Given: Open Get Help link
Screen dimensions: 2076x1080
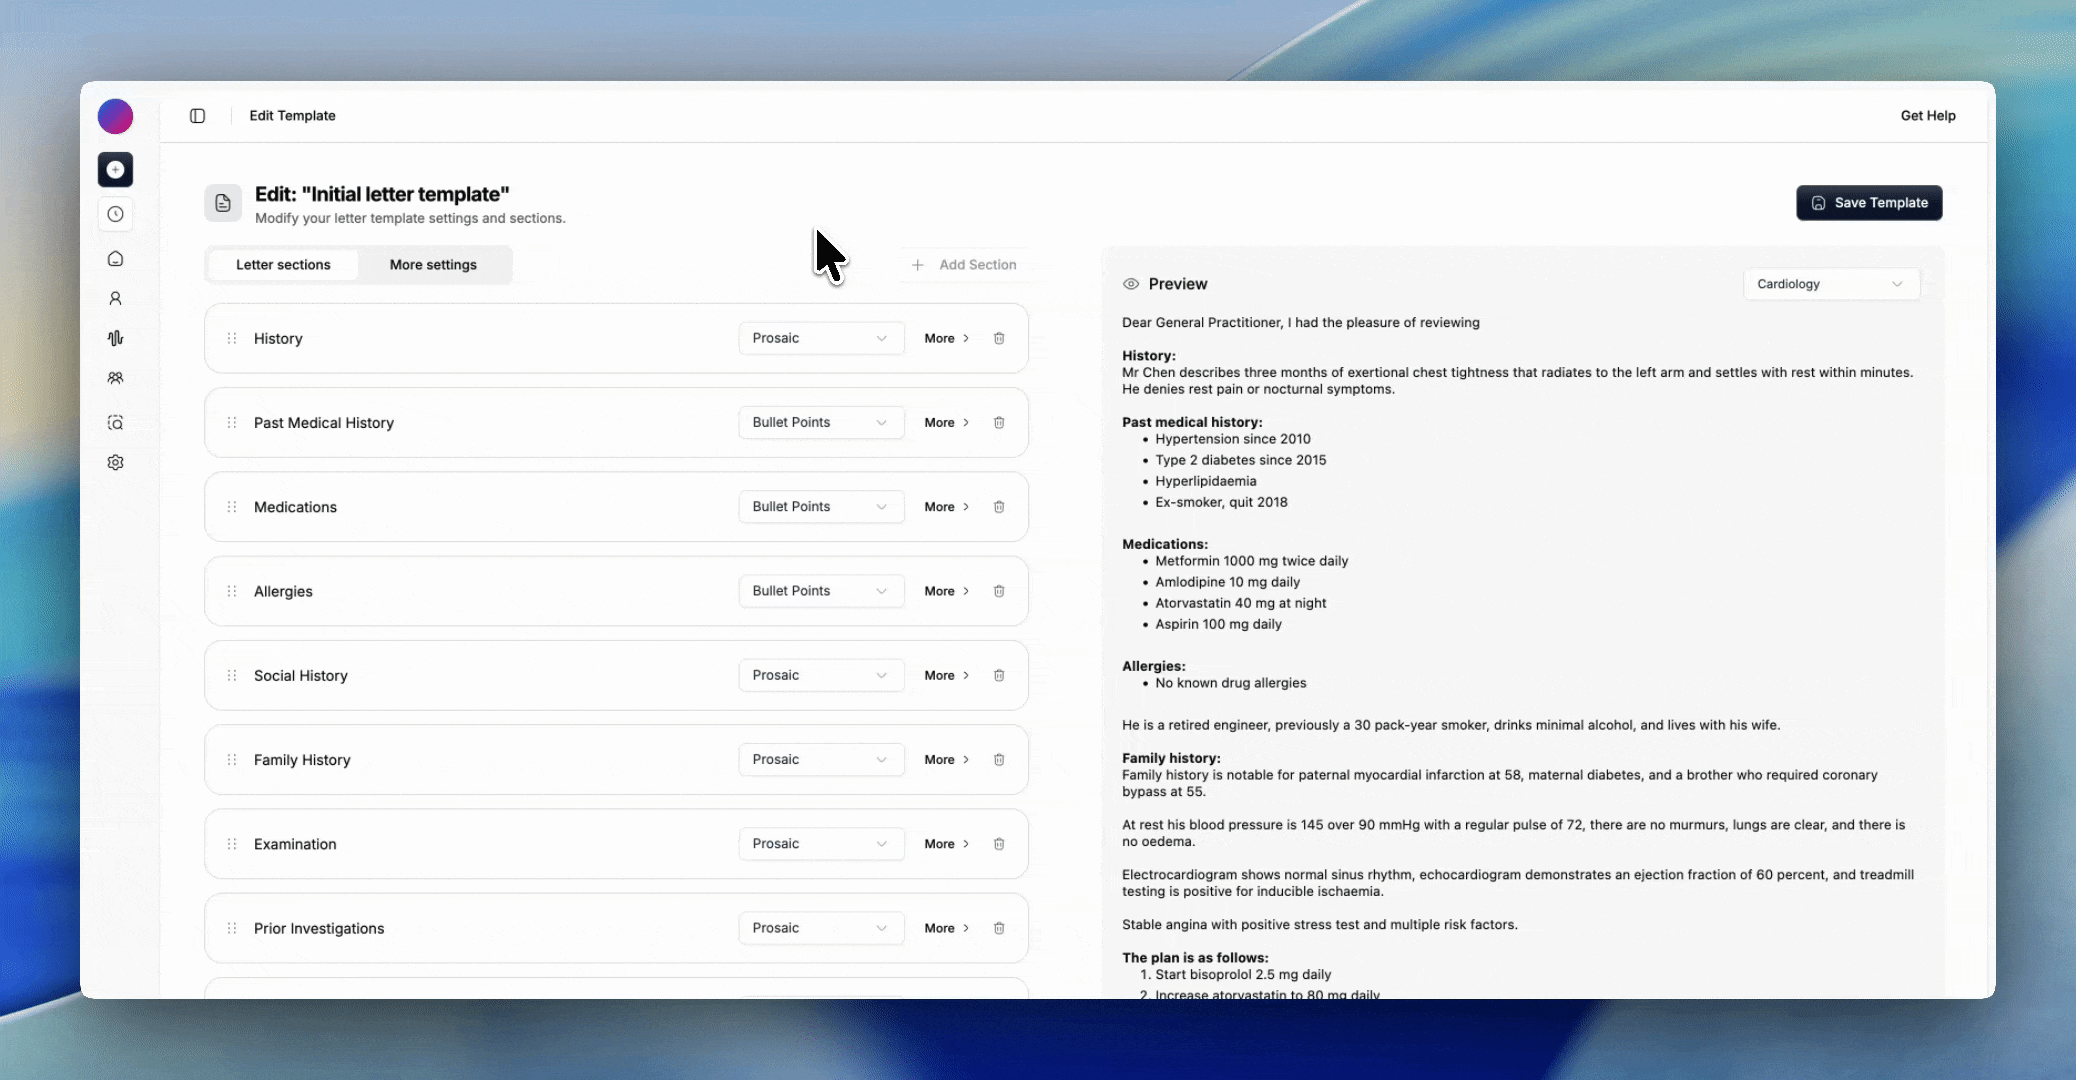Looking at the screenshot, I should [1928, 116].
